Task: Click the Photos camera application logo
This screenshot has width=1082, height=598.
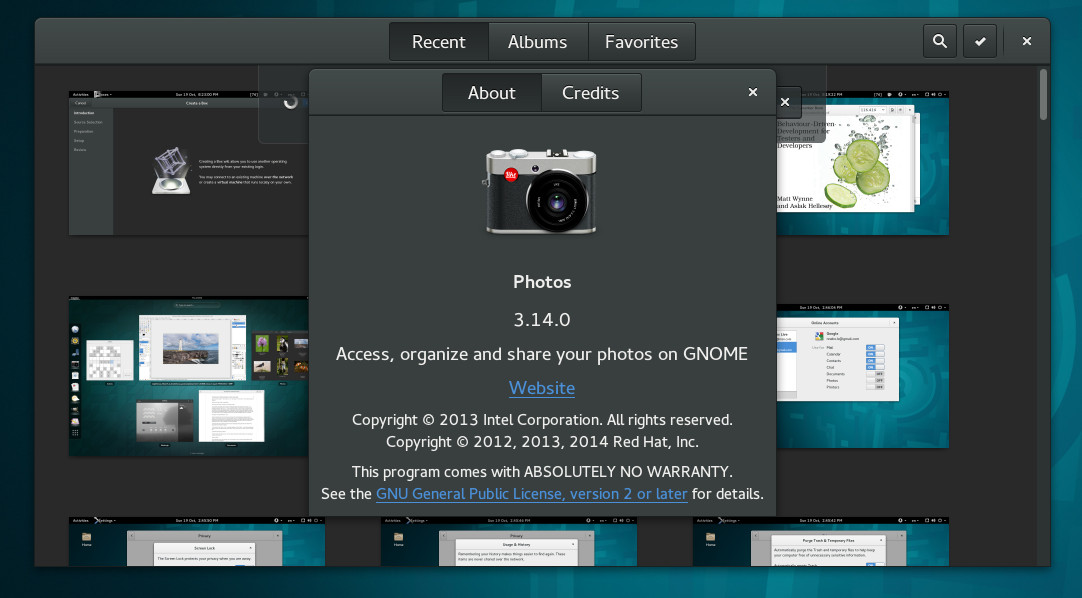Action: (x=541, y=190)
